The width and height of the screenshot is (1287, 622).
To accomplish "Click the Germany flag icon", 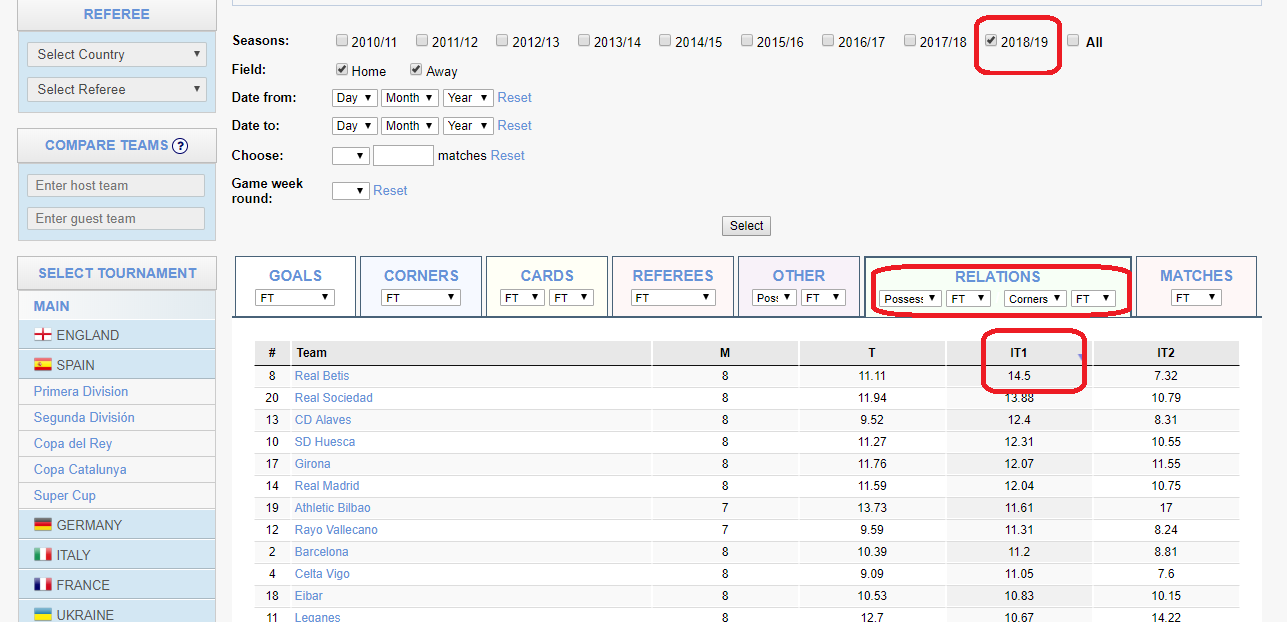I will click(x=43, y=525).
